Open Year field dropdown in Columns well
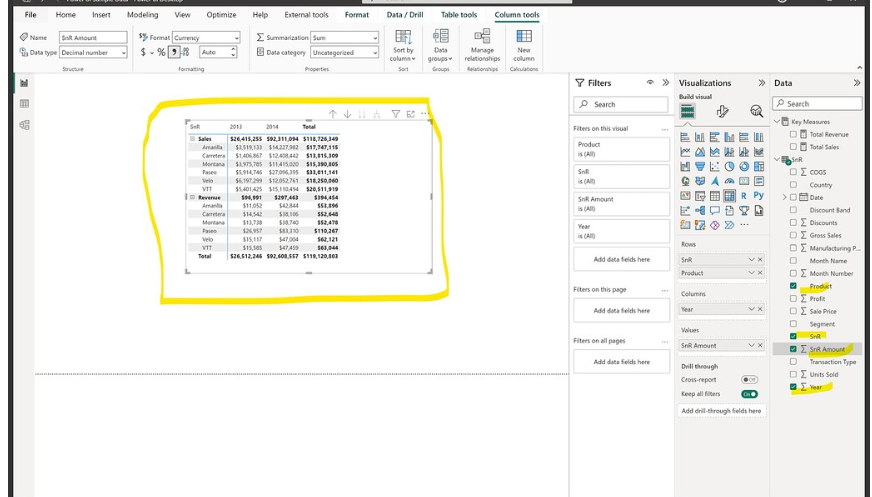The width and height of the screenshot is (872, 497). 751,309
